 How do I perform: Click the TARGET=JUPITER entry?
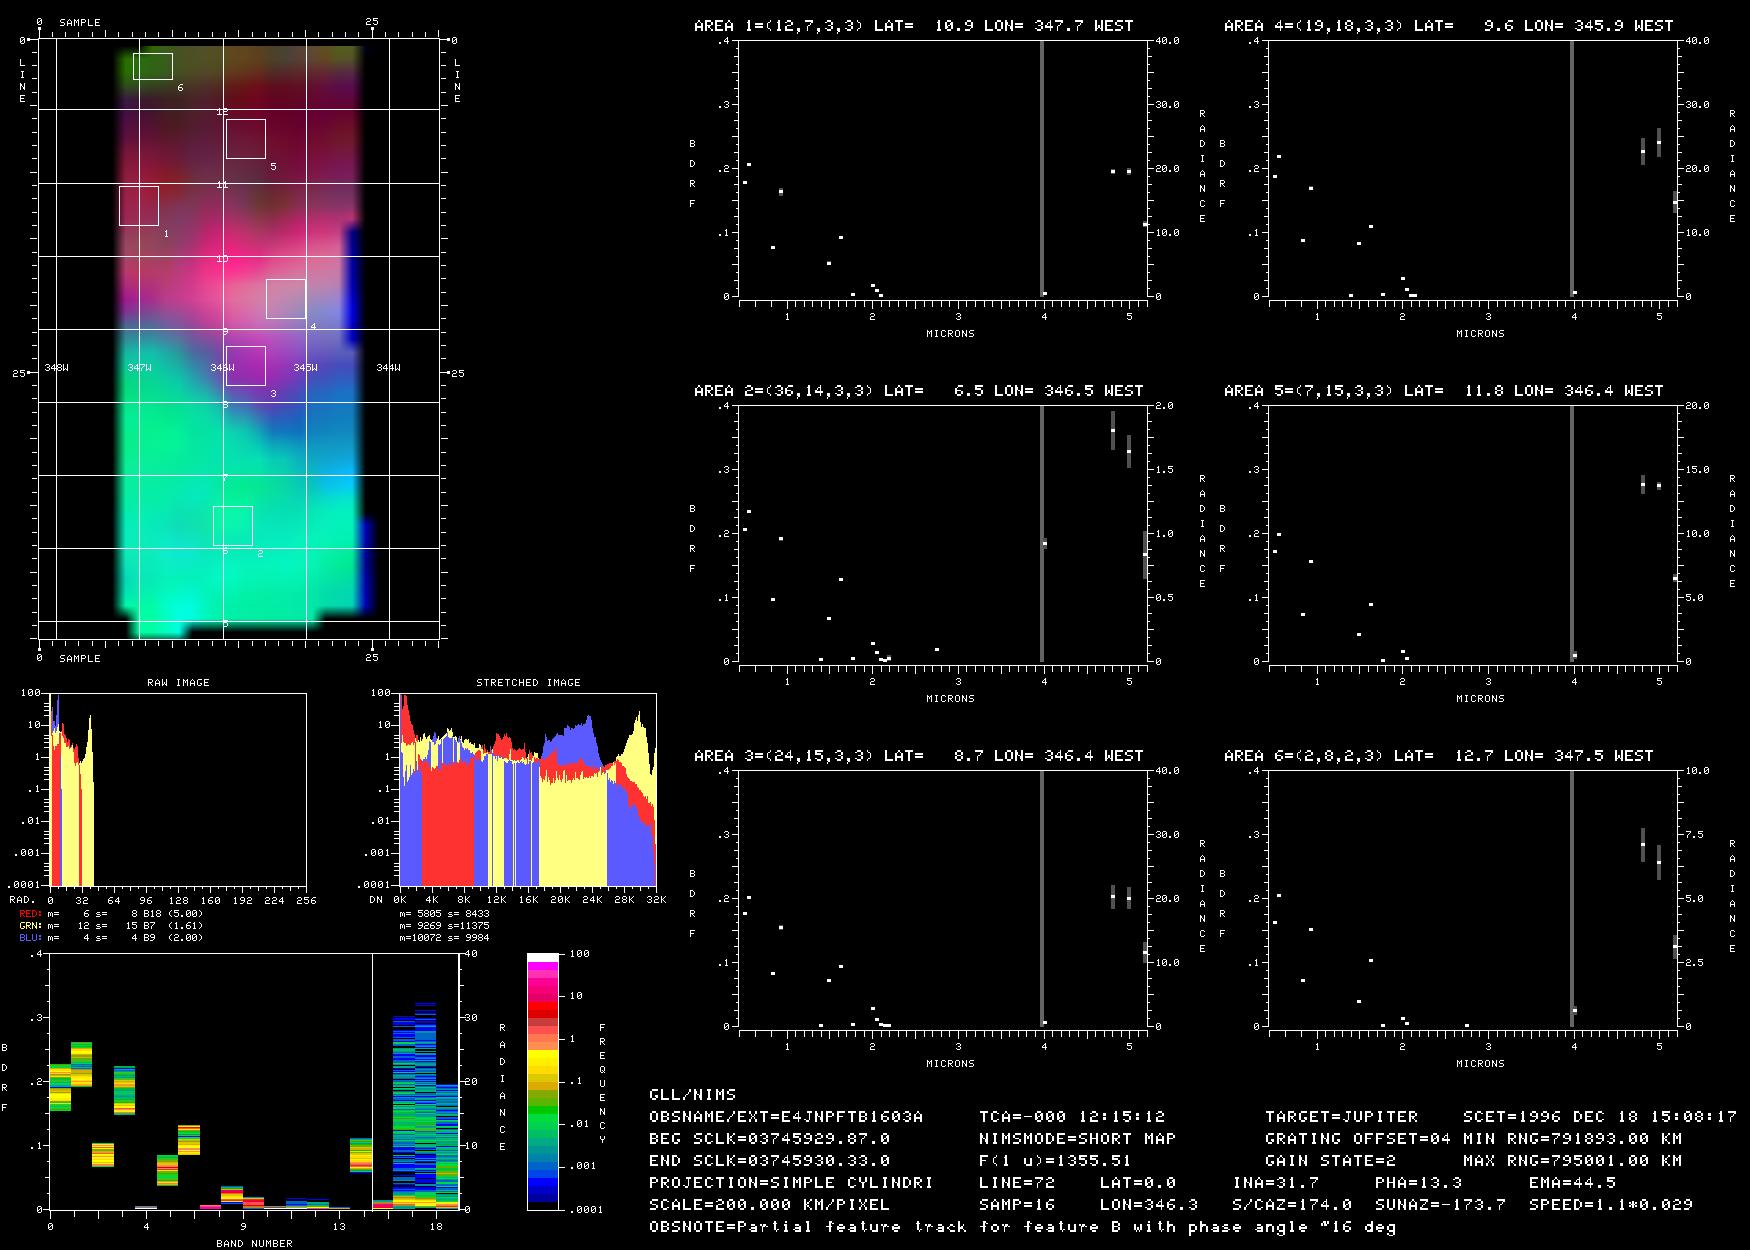pyautogui.click(x=1341, y=1117)
